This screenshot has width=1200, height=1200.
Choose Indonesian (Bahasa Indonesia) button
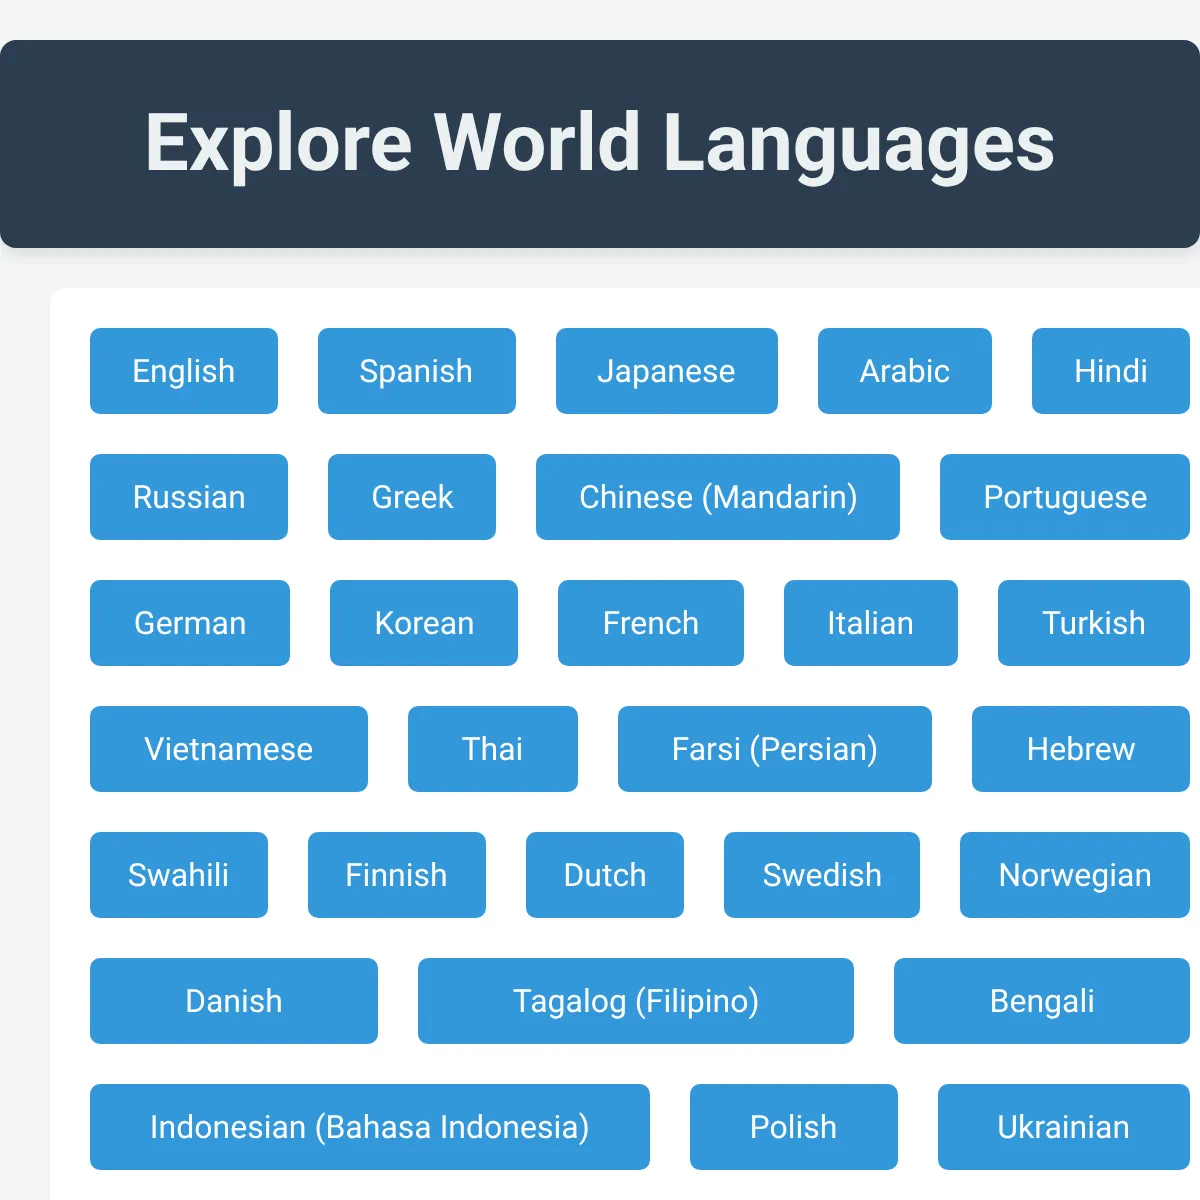coord(370,1127)
